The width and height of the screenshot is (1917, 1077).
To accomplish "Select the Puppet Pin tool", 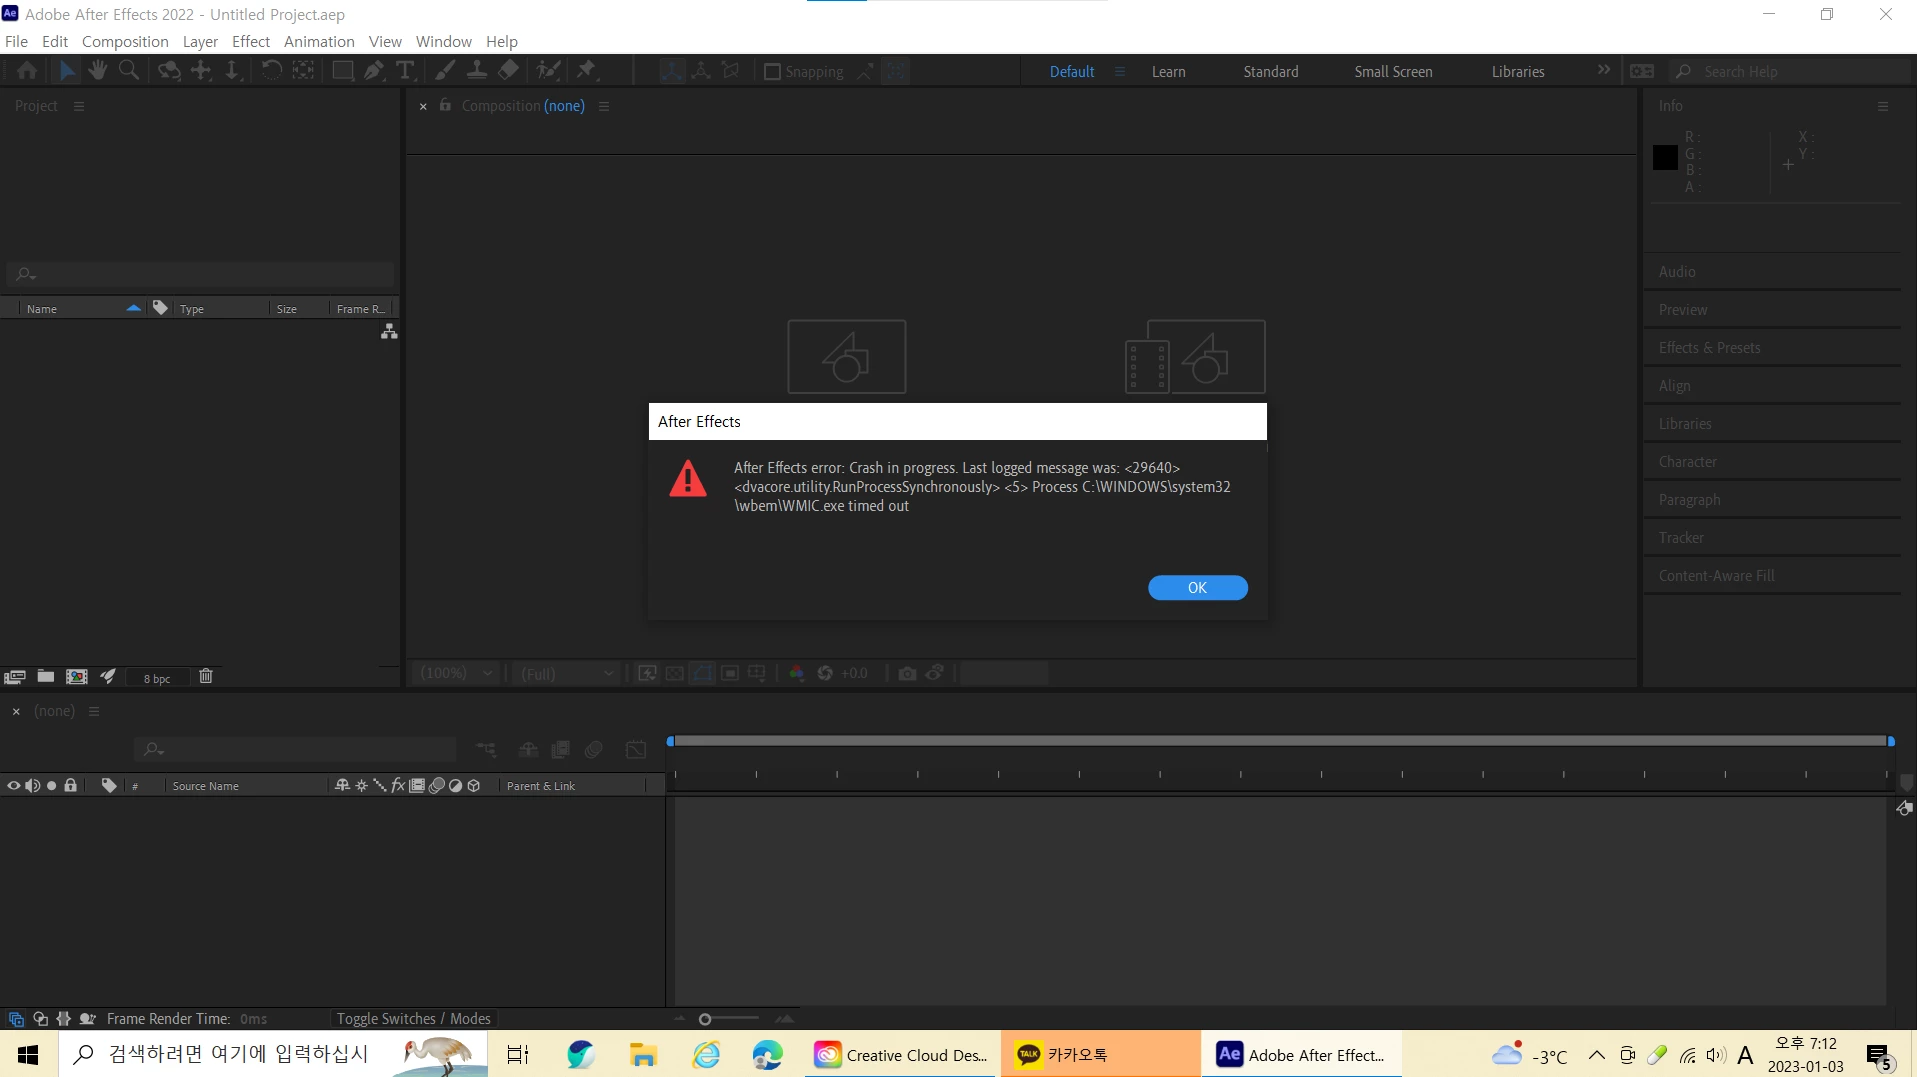I will pyautogui.click(x=587, y=71).
